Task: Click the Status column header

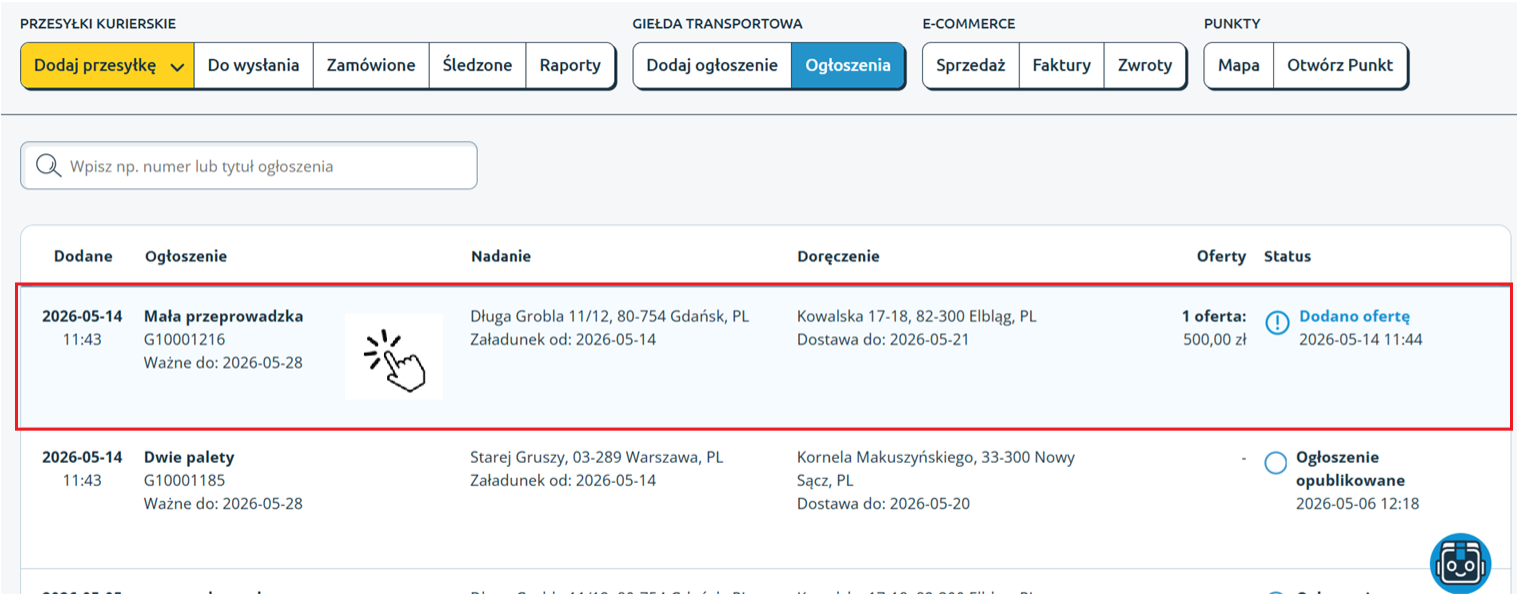Action: pos(1287,256)
